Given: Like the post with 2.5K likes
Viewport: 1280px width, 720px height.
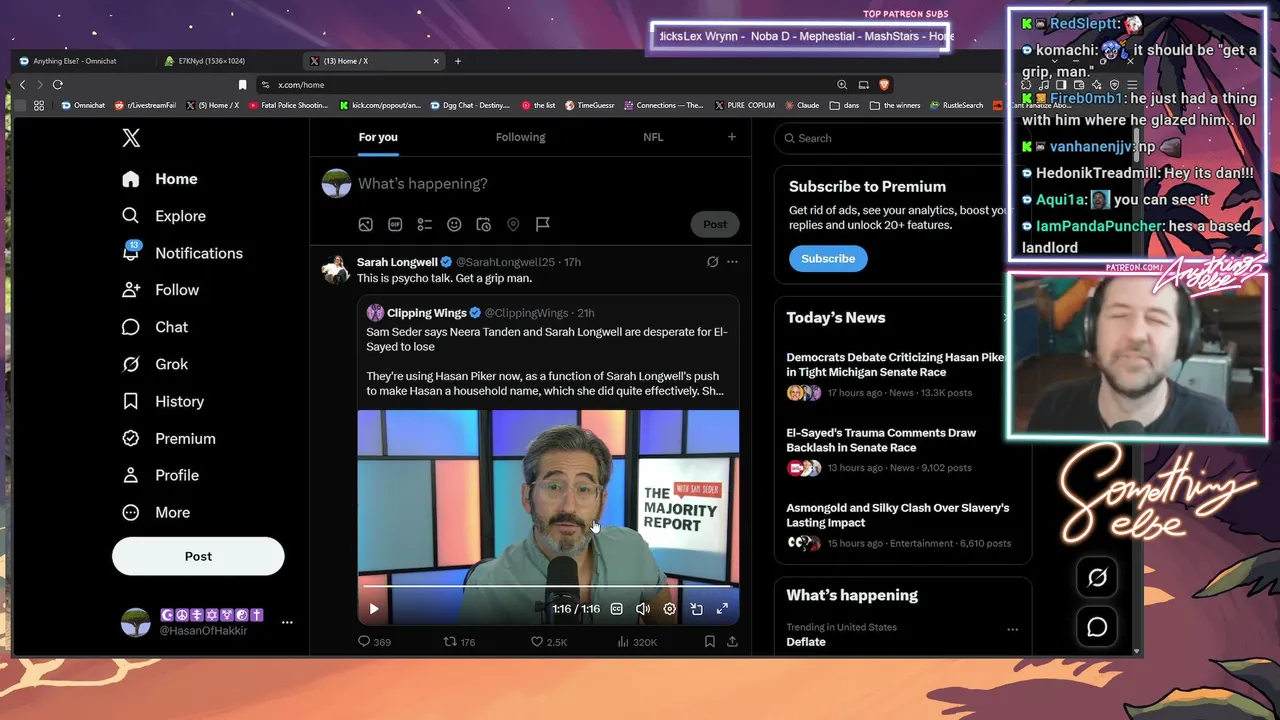Looking at the screenshot, I should click(549, 641).
